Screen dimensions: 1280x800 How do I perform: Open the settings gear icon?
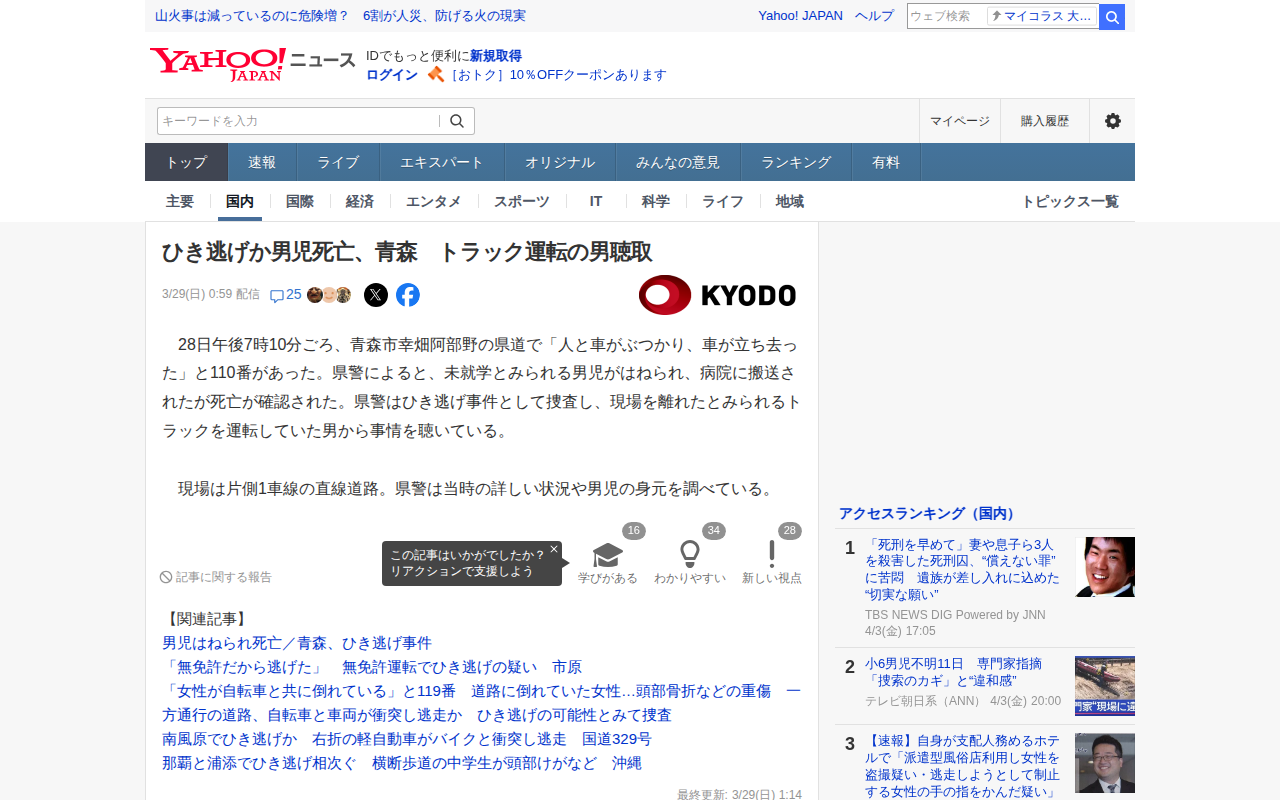click(1112, 121)
